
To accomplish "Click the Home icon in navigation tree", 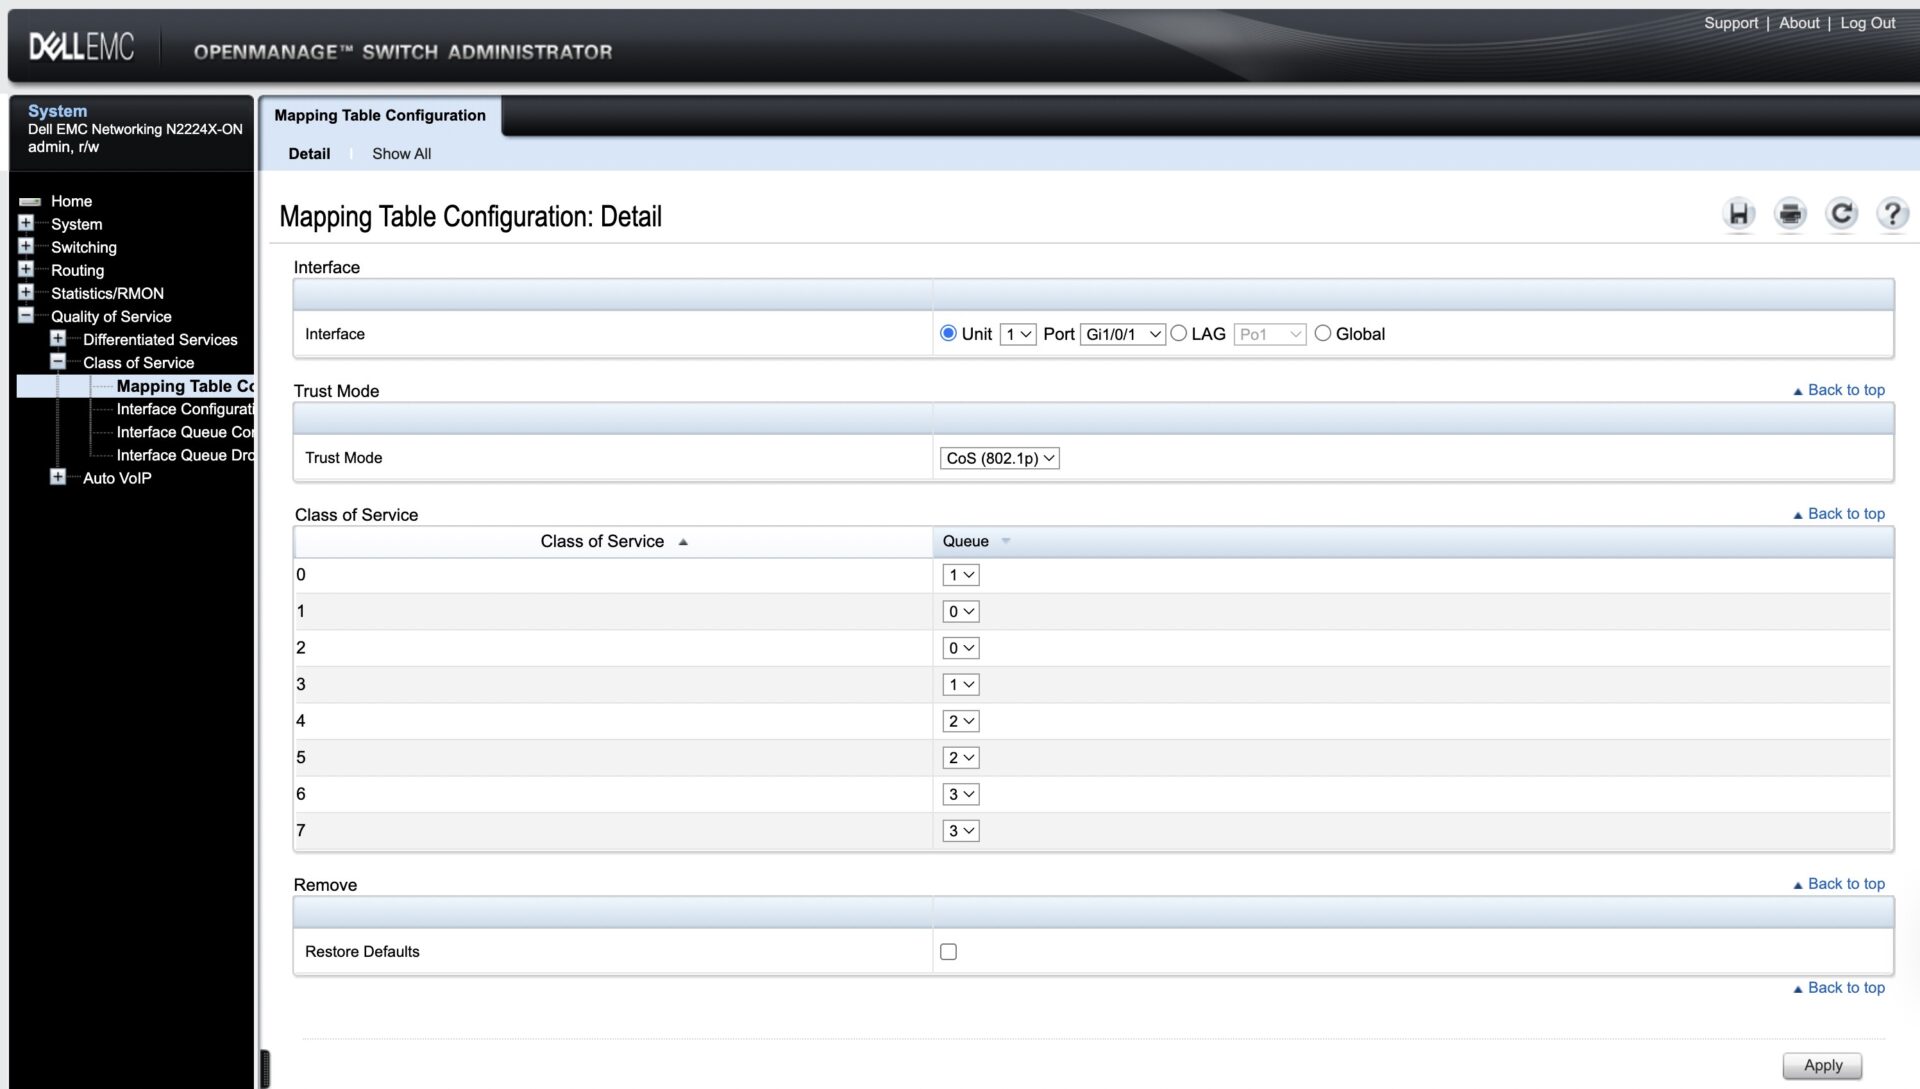I will click(30, 201).
